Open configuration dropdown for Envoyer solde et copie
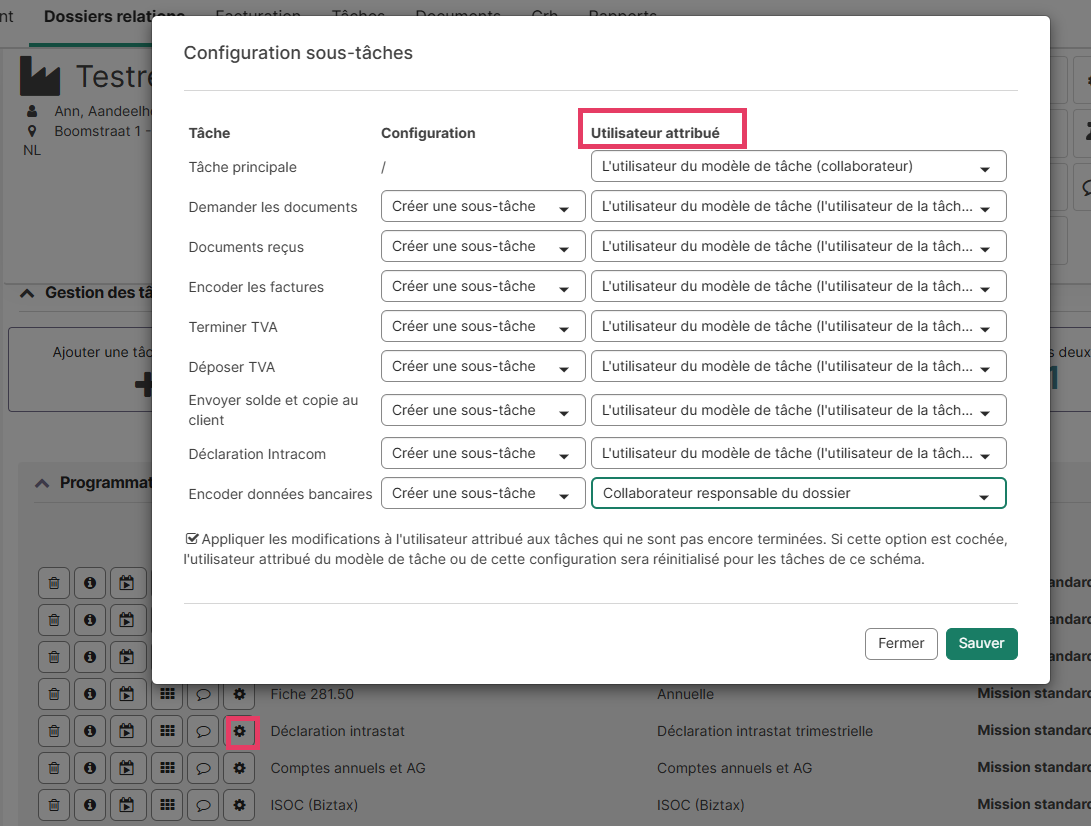 click(x=483, y=410)
